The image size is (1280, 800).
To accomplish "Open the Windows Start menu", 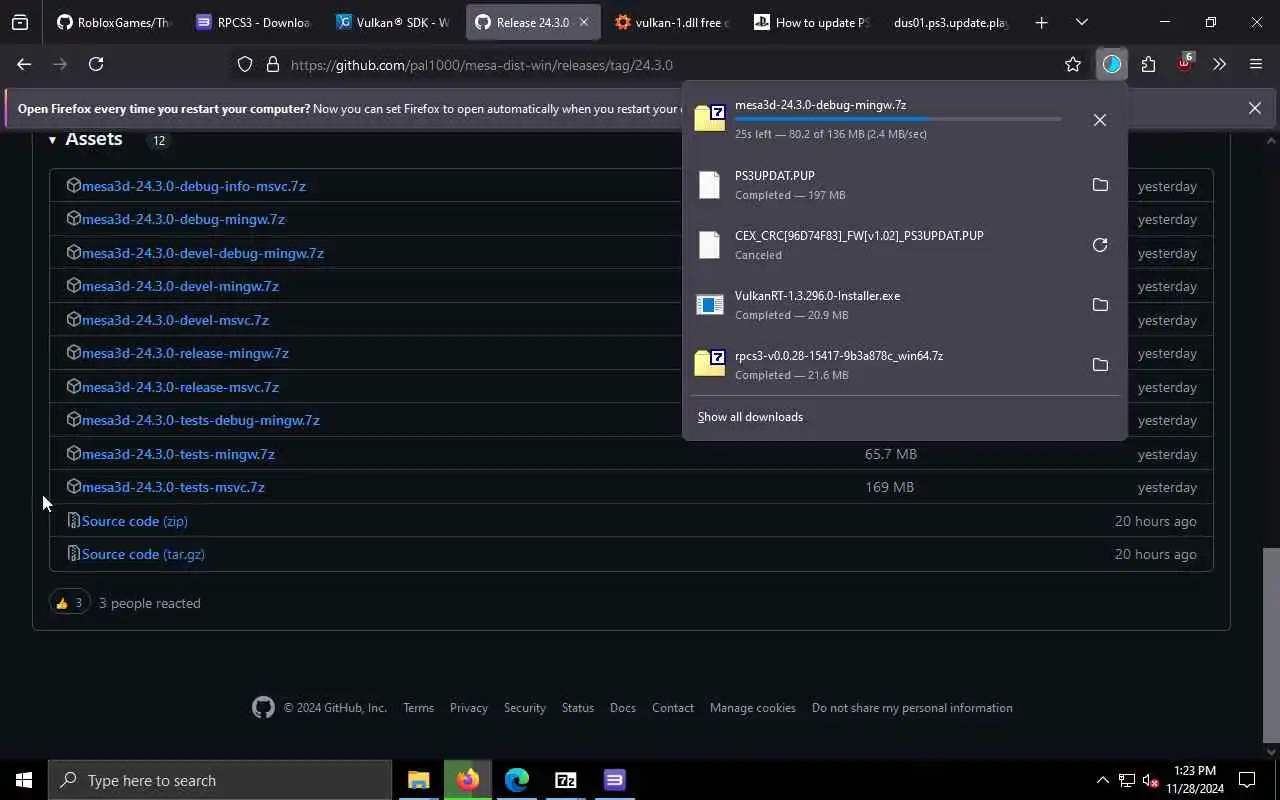I will tap(24, 780).
